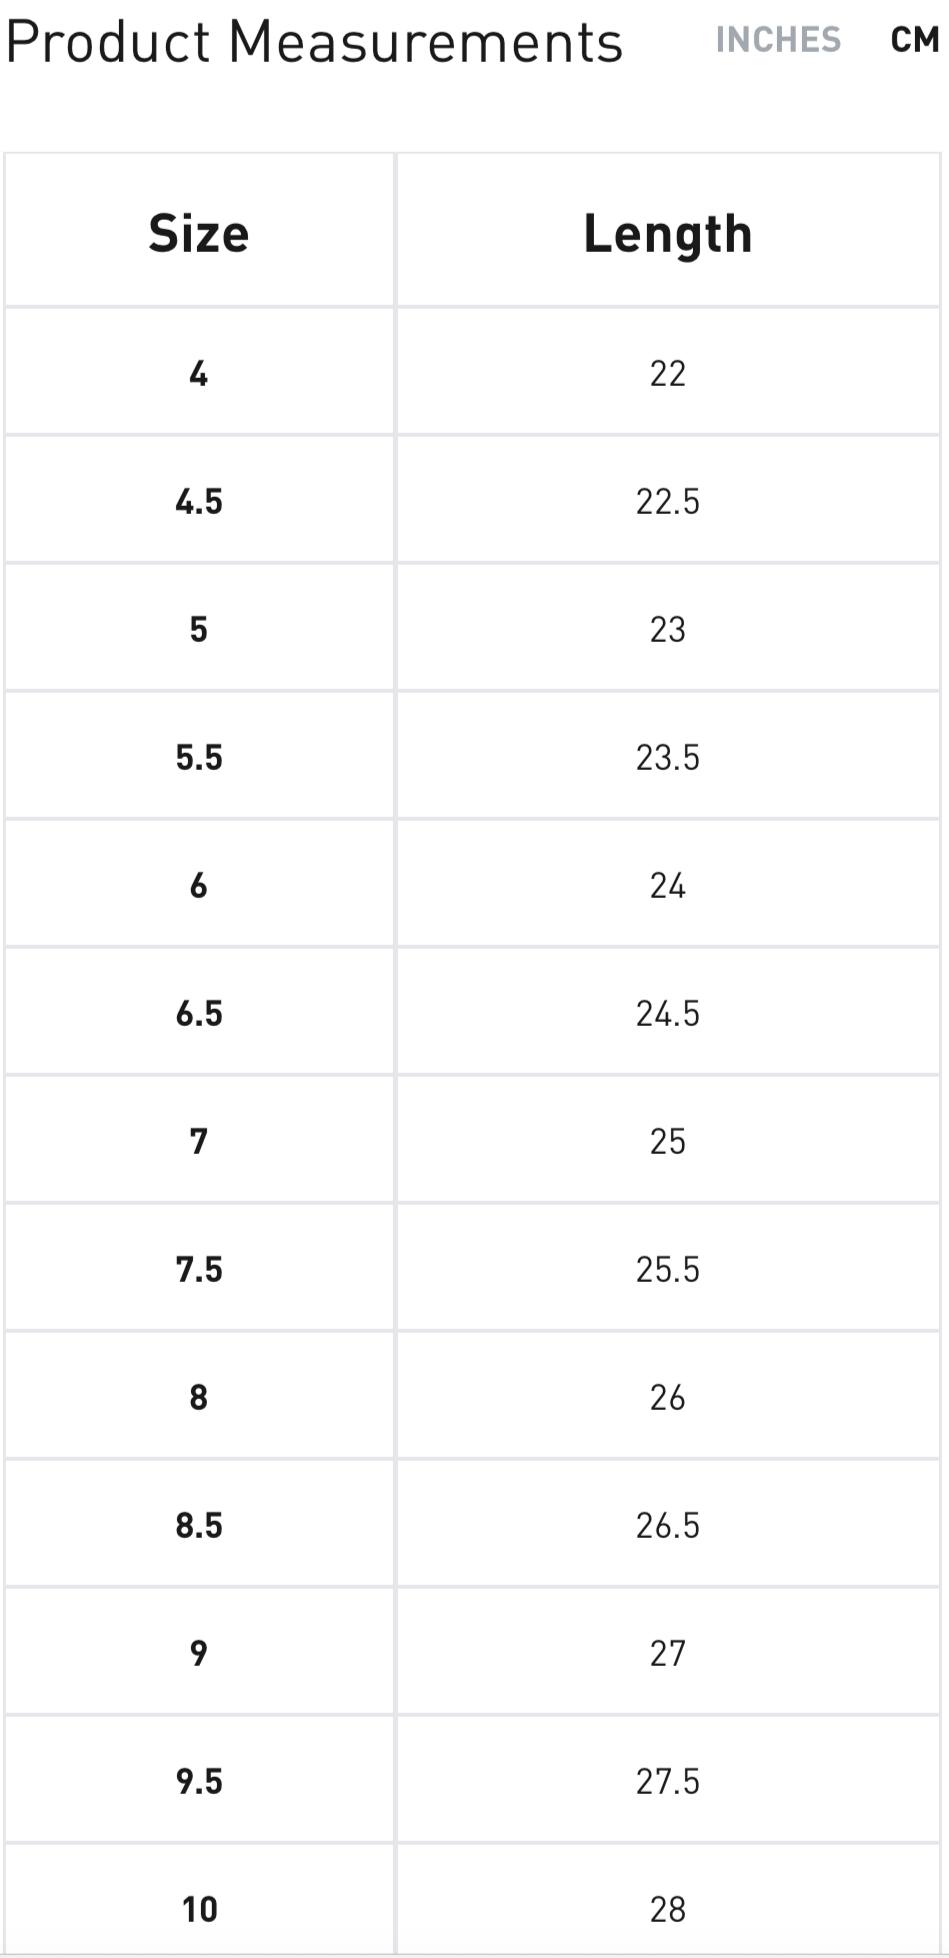Screen dimensions: 949x1958
Task: Select the 26 length value
Action: pos(667,1397)
